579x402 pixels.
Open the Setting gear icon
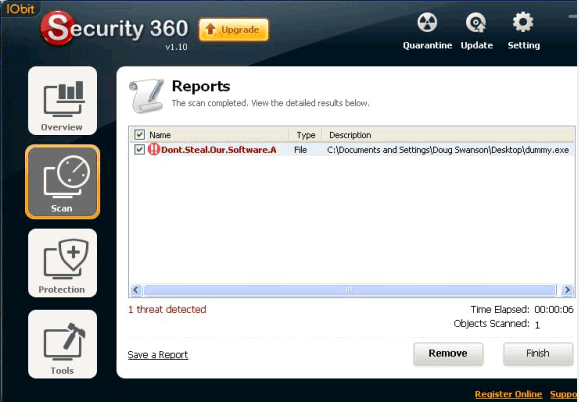(523, 22)
